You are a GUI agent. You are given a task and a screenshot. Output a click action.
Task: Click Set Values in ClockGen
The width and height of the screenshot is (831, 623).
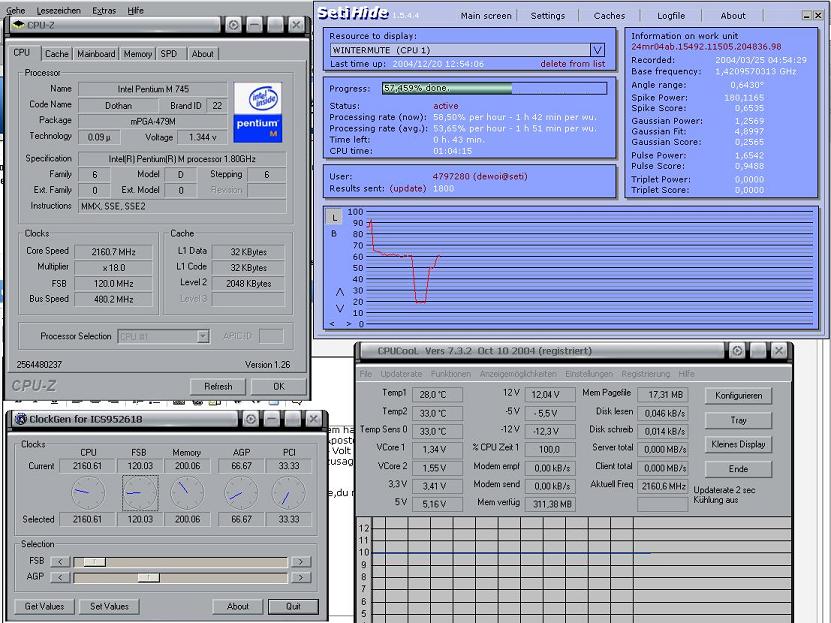pyautogui.click(x=109, y=607)
